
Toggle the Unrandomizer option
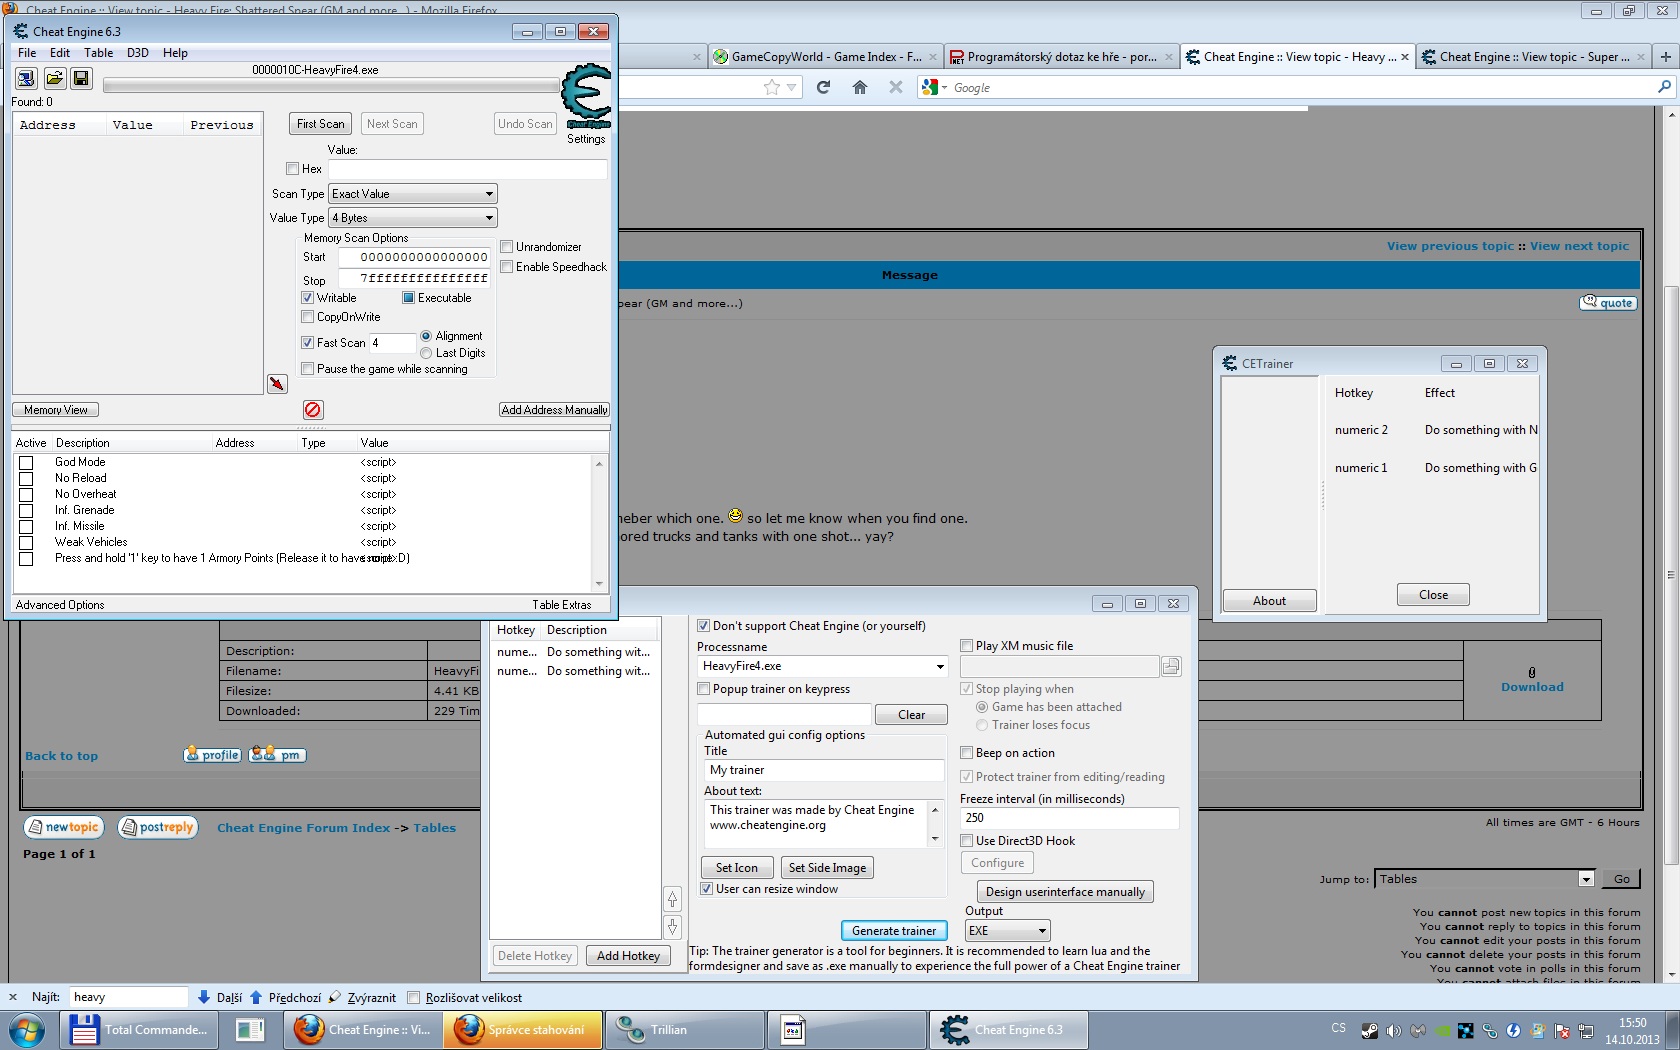point(507,247)
